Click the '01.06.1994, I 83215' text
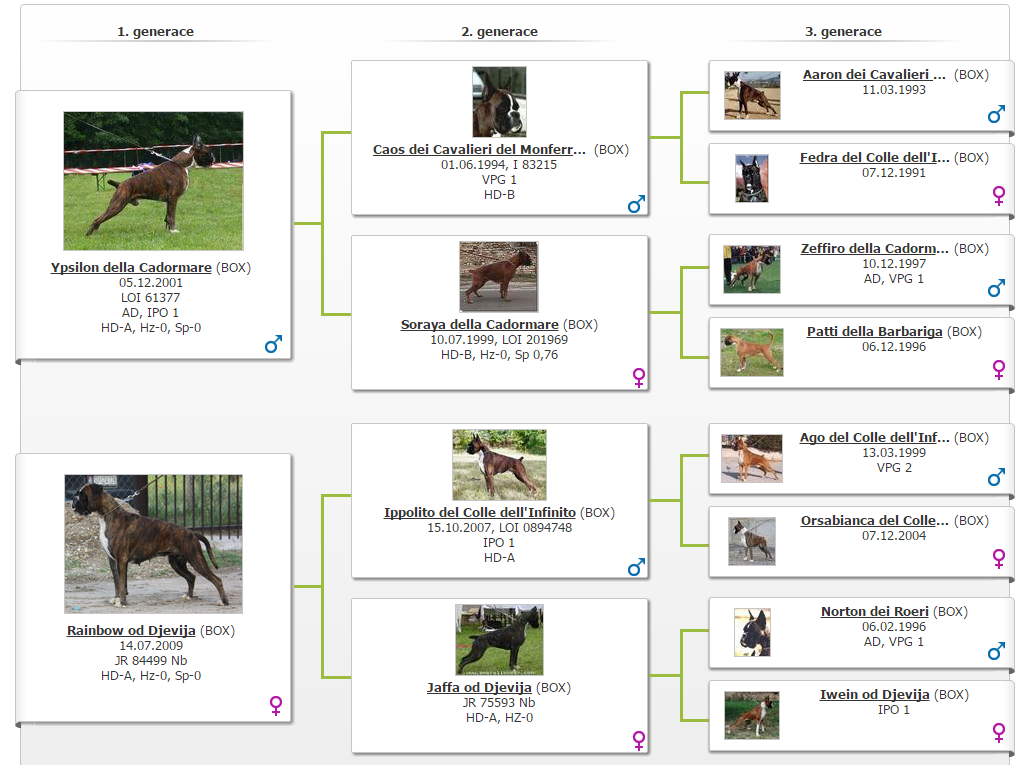1031x765 pixels. (499, 165)
